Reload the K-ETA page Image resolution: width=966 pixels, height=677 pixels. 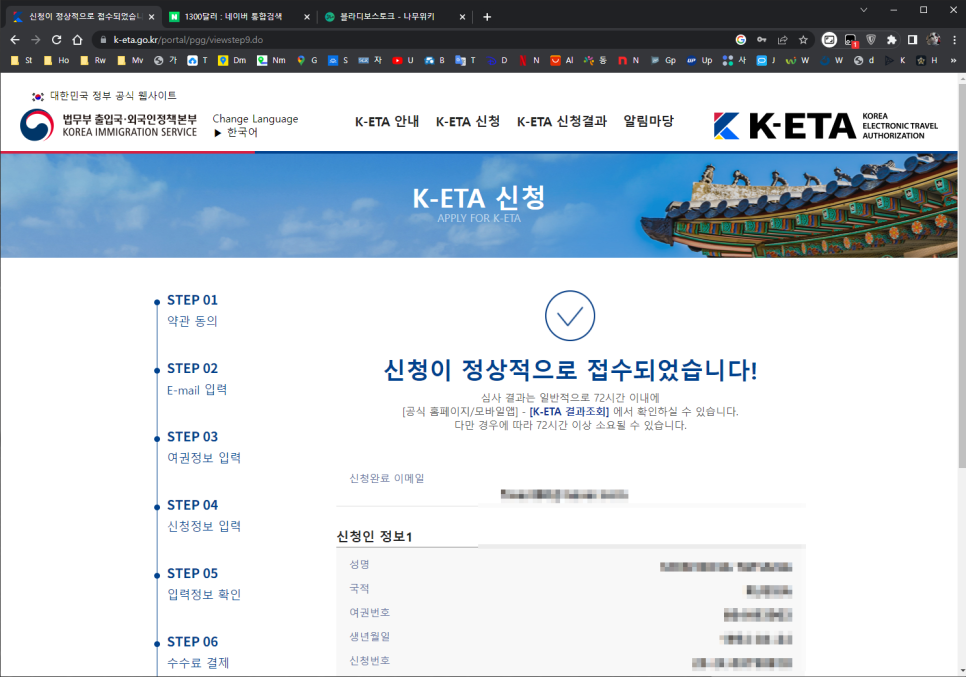57,39
